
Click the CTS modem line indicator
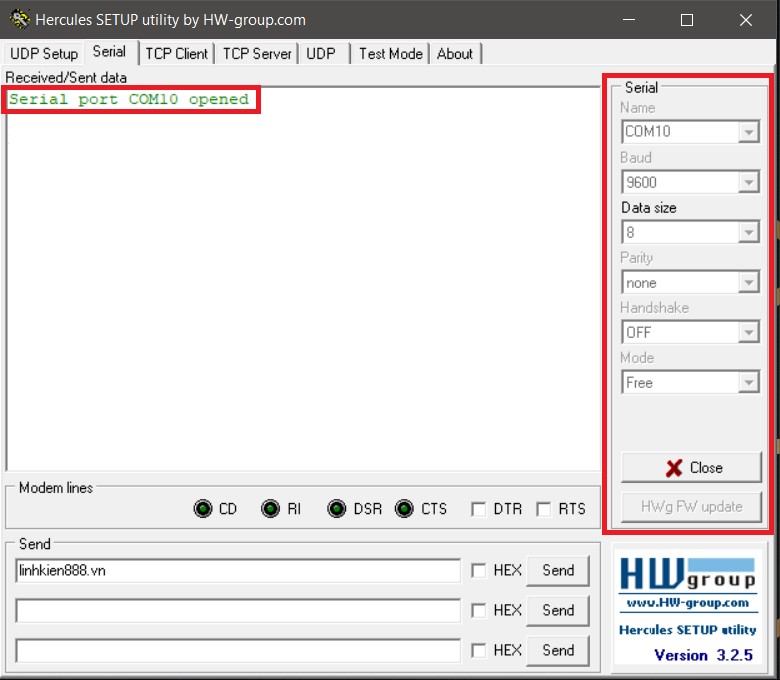404,508
